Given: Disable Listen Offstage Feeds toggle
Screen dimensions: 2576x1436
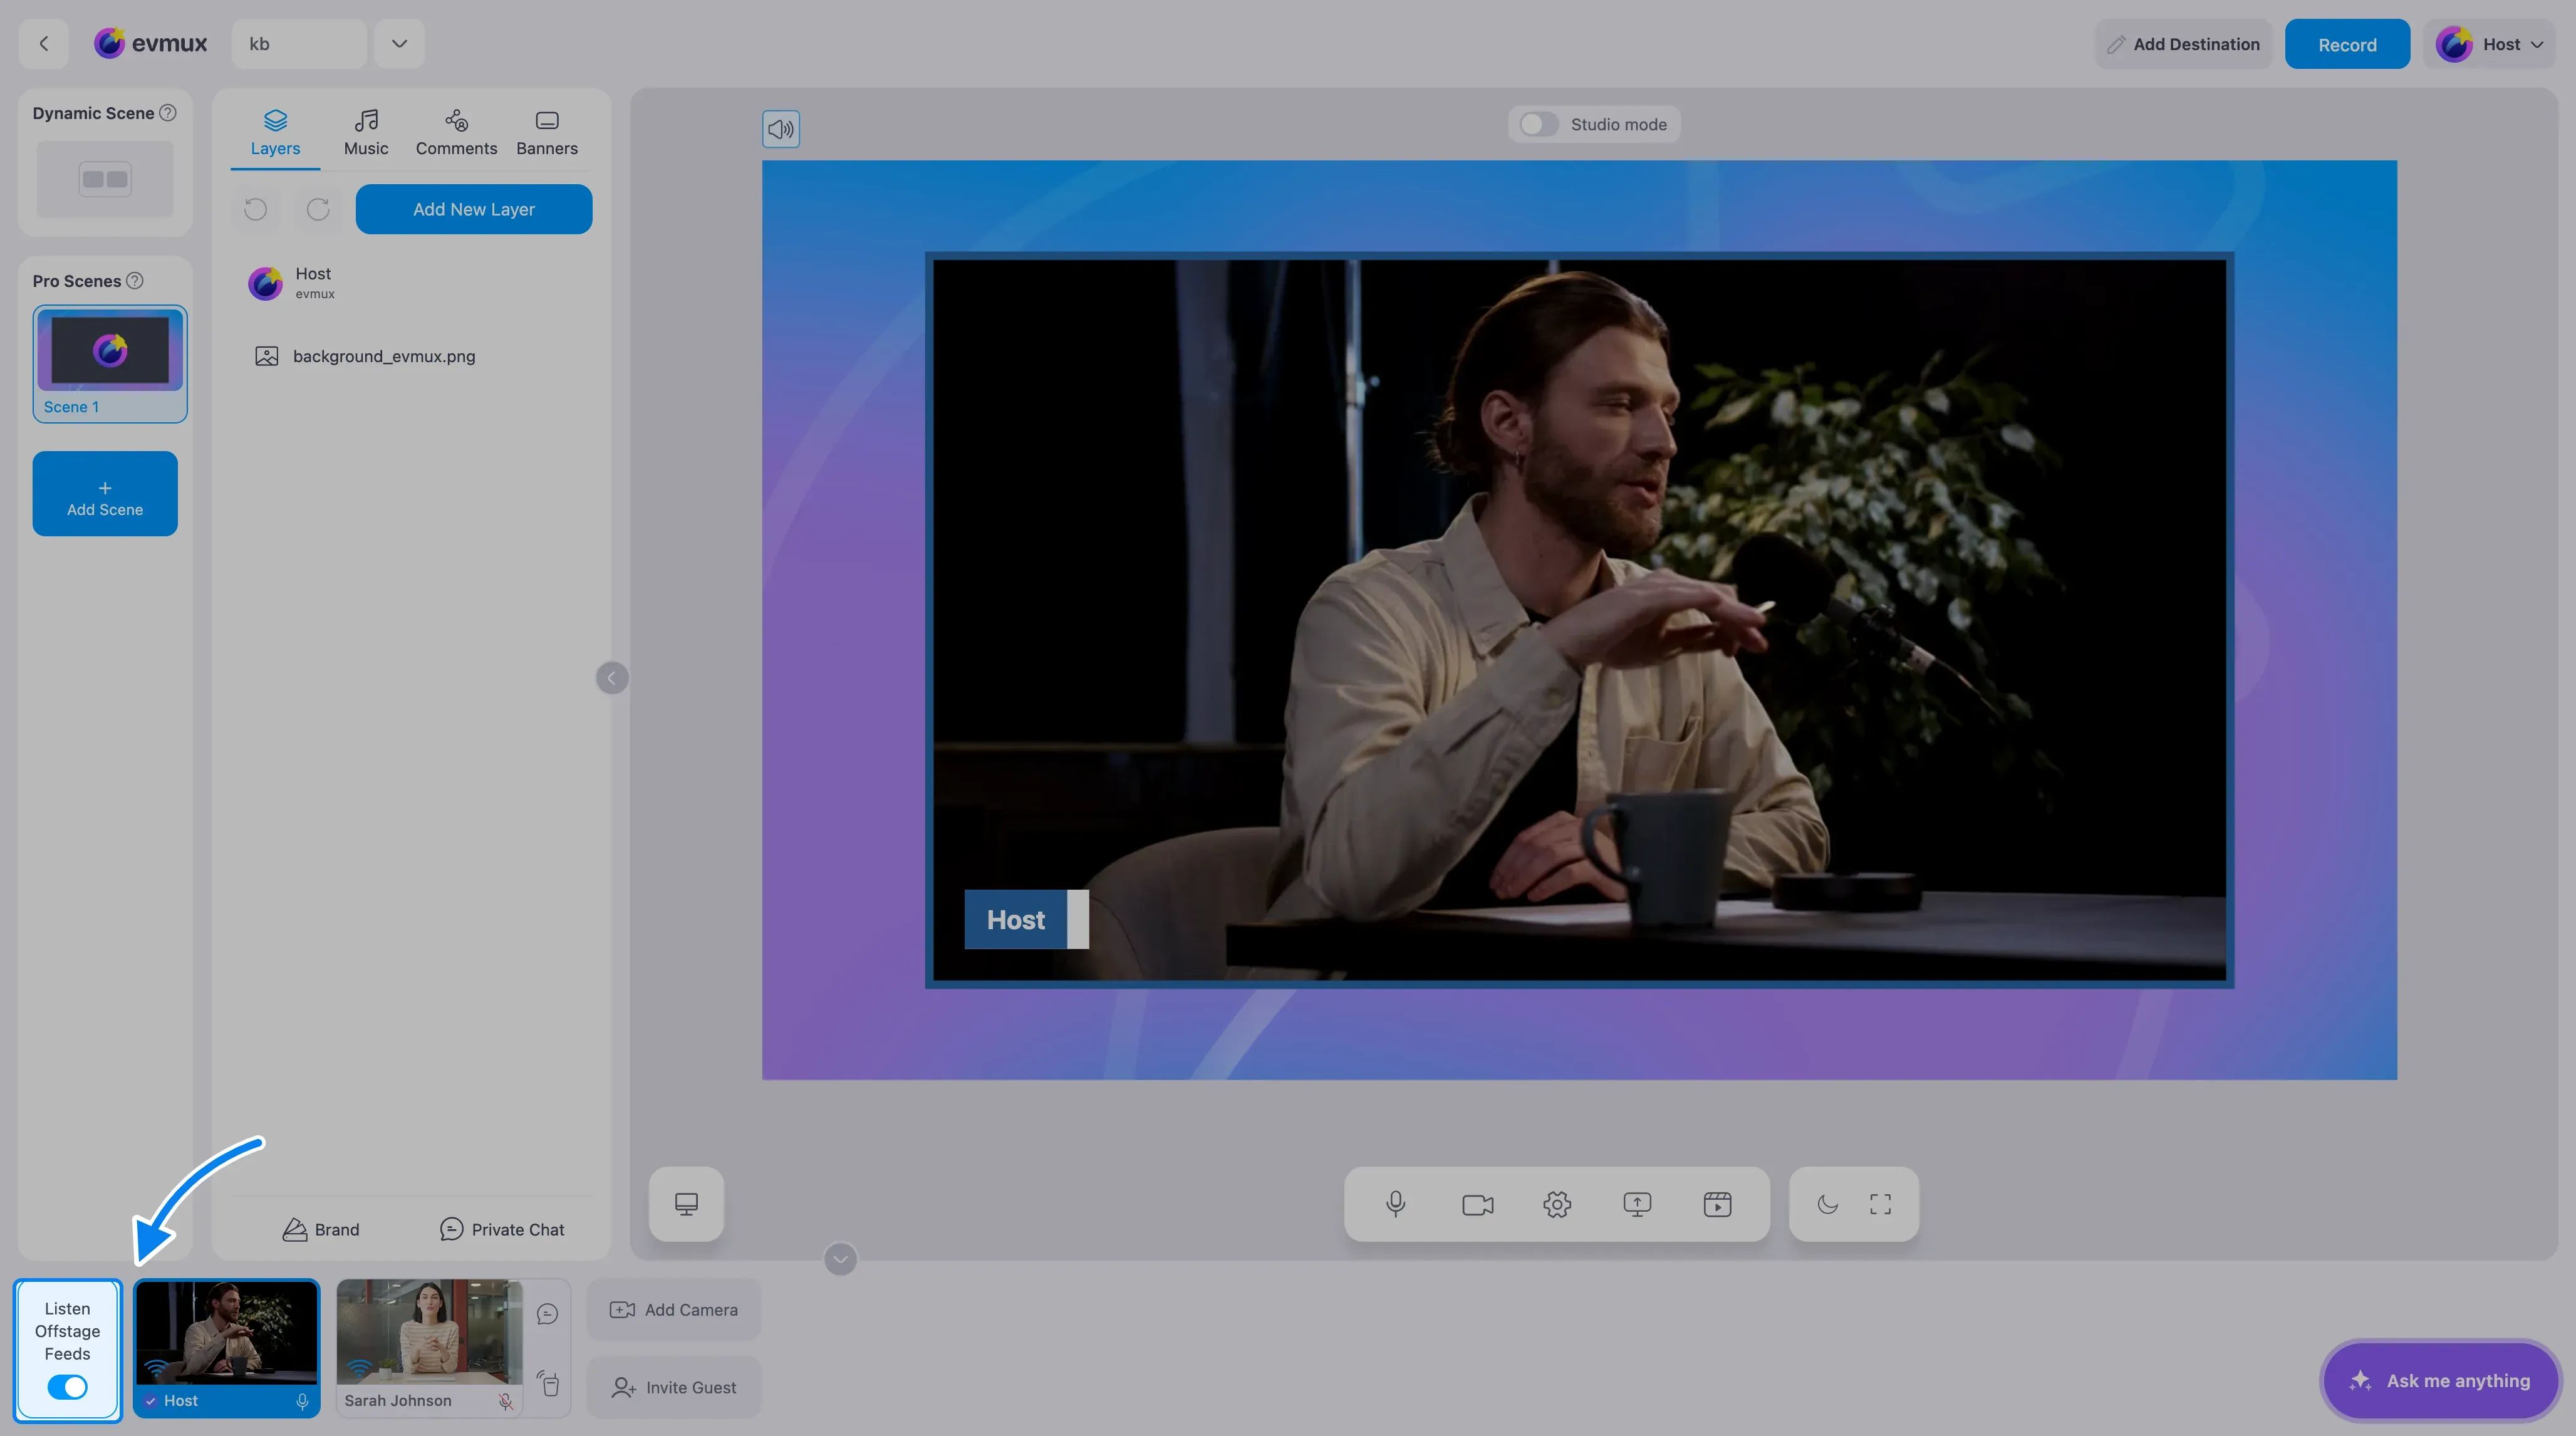Looking at the screenshot, I should point(67,1387).
